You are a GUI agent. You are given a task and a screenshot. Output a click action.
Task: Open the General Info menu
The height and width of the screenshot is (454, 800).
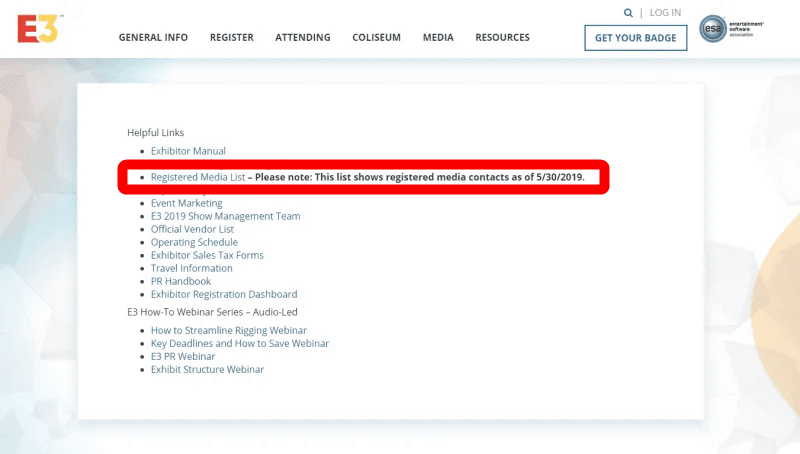[153, 38]
